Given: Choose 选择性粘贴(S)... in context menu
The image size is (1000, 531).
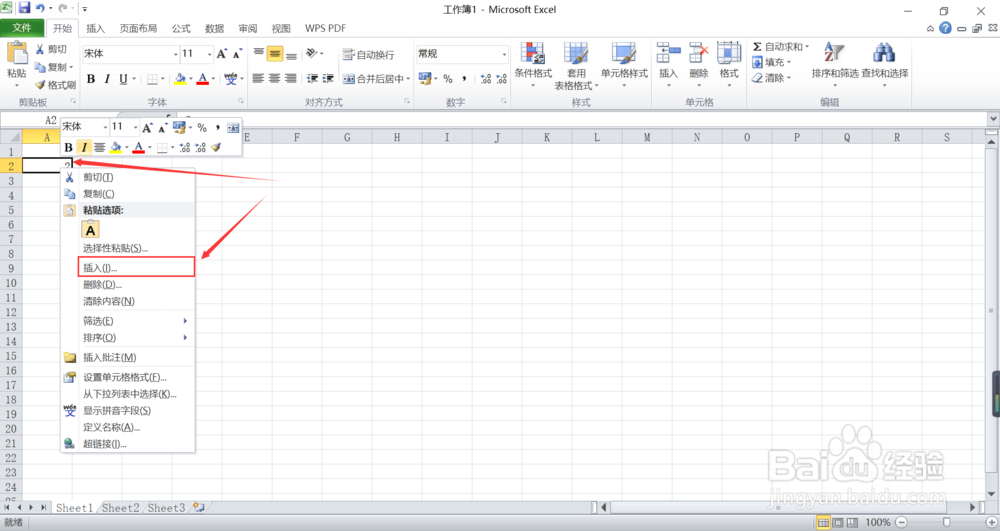Looking at the screenshot, I should (x=128, y=248).
